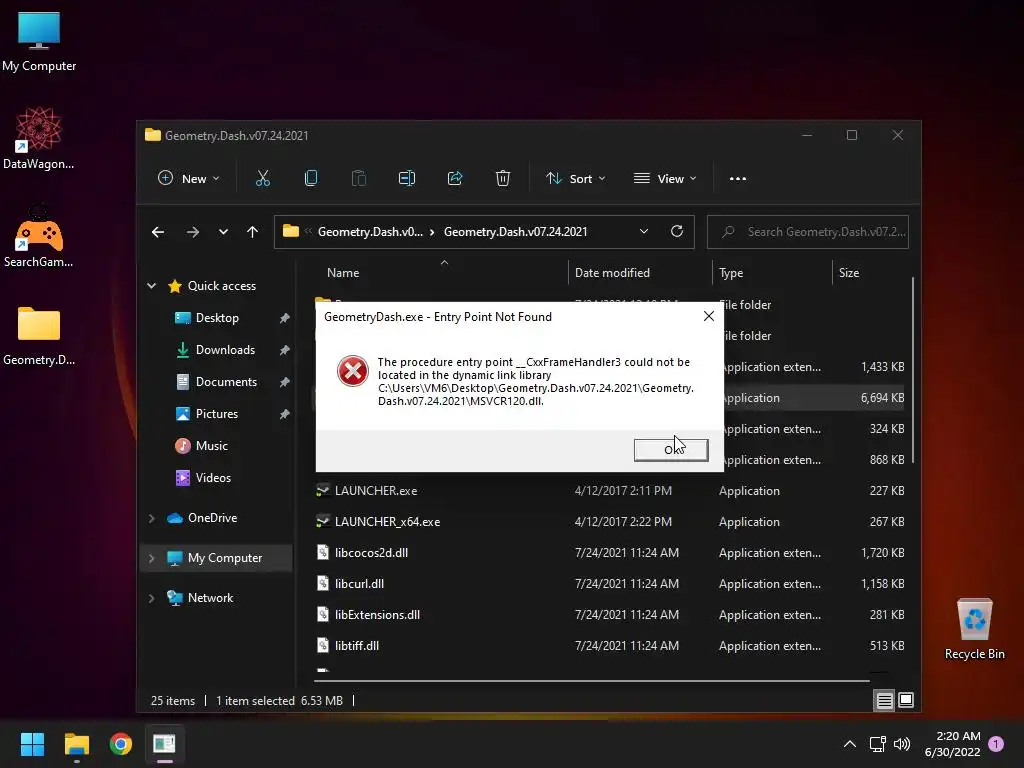Click the network icon in system tray
This screenshot has width=1024, height=768.
(x=877, y=744)
